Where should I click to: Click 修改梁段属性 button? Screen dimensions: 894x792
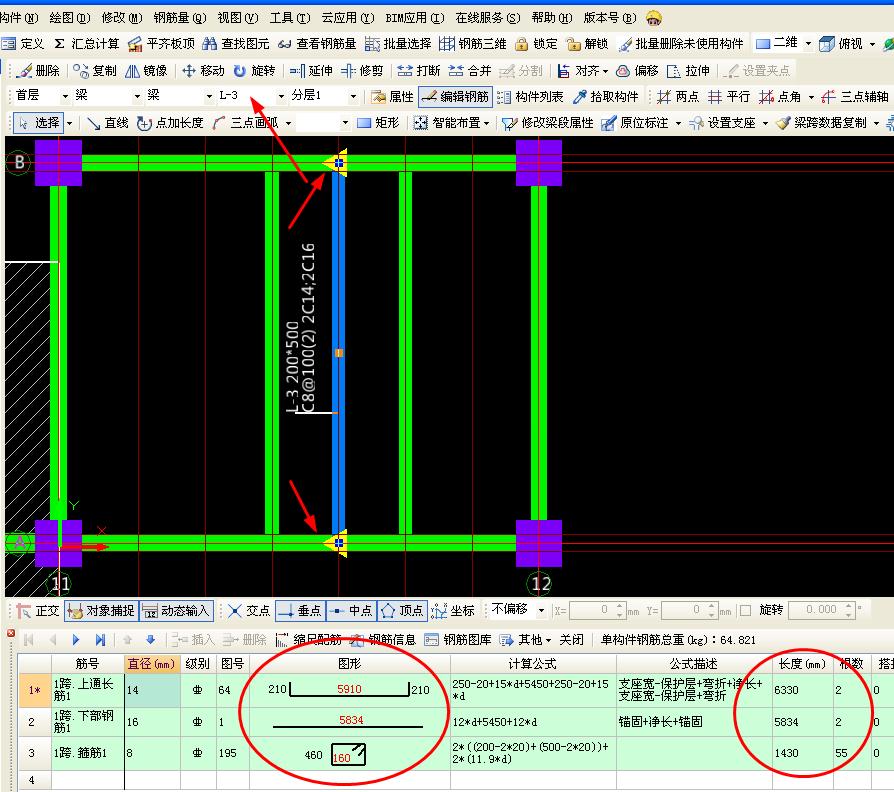548,123
